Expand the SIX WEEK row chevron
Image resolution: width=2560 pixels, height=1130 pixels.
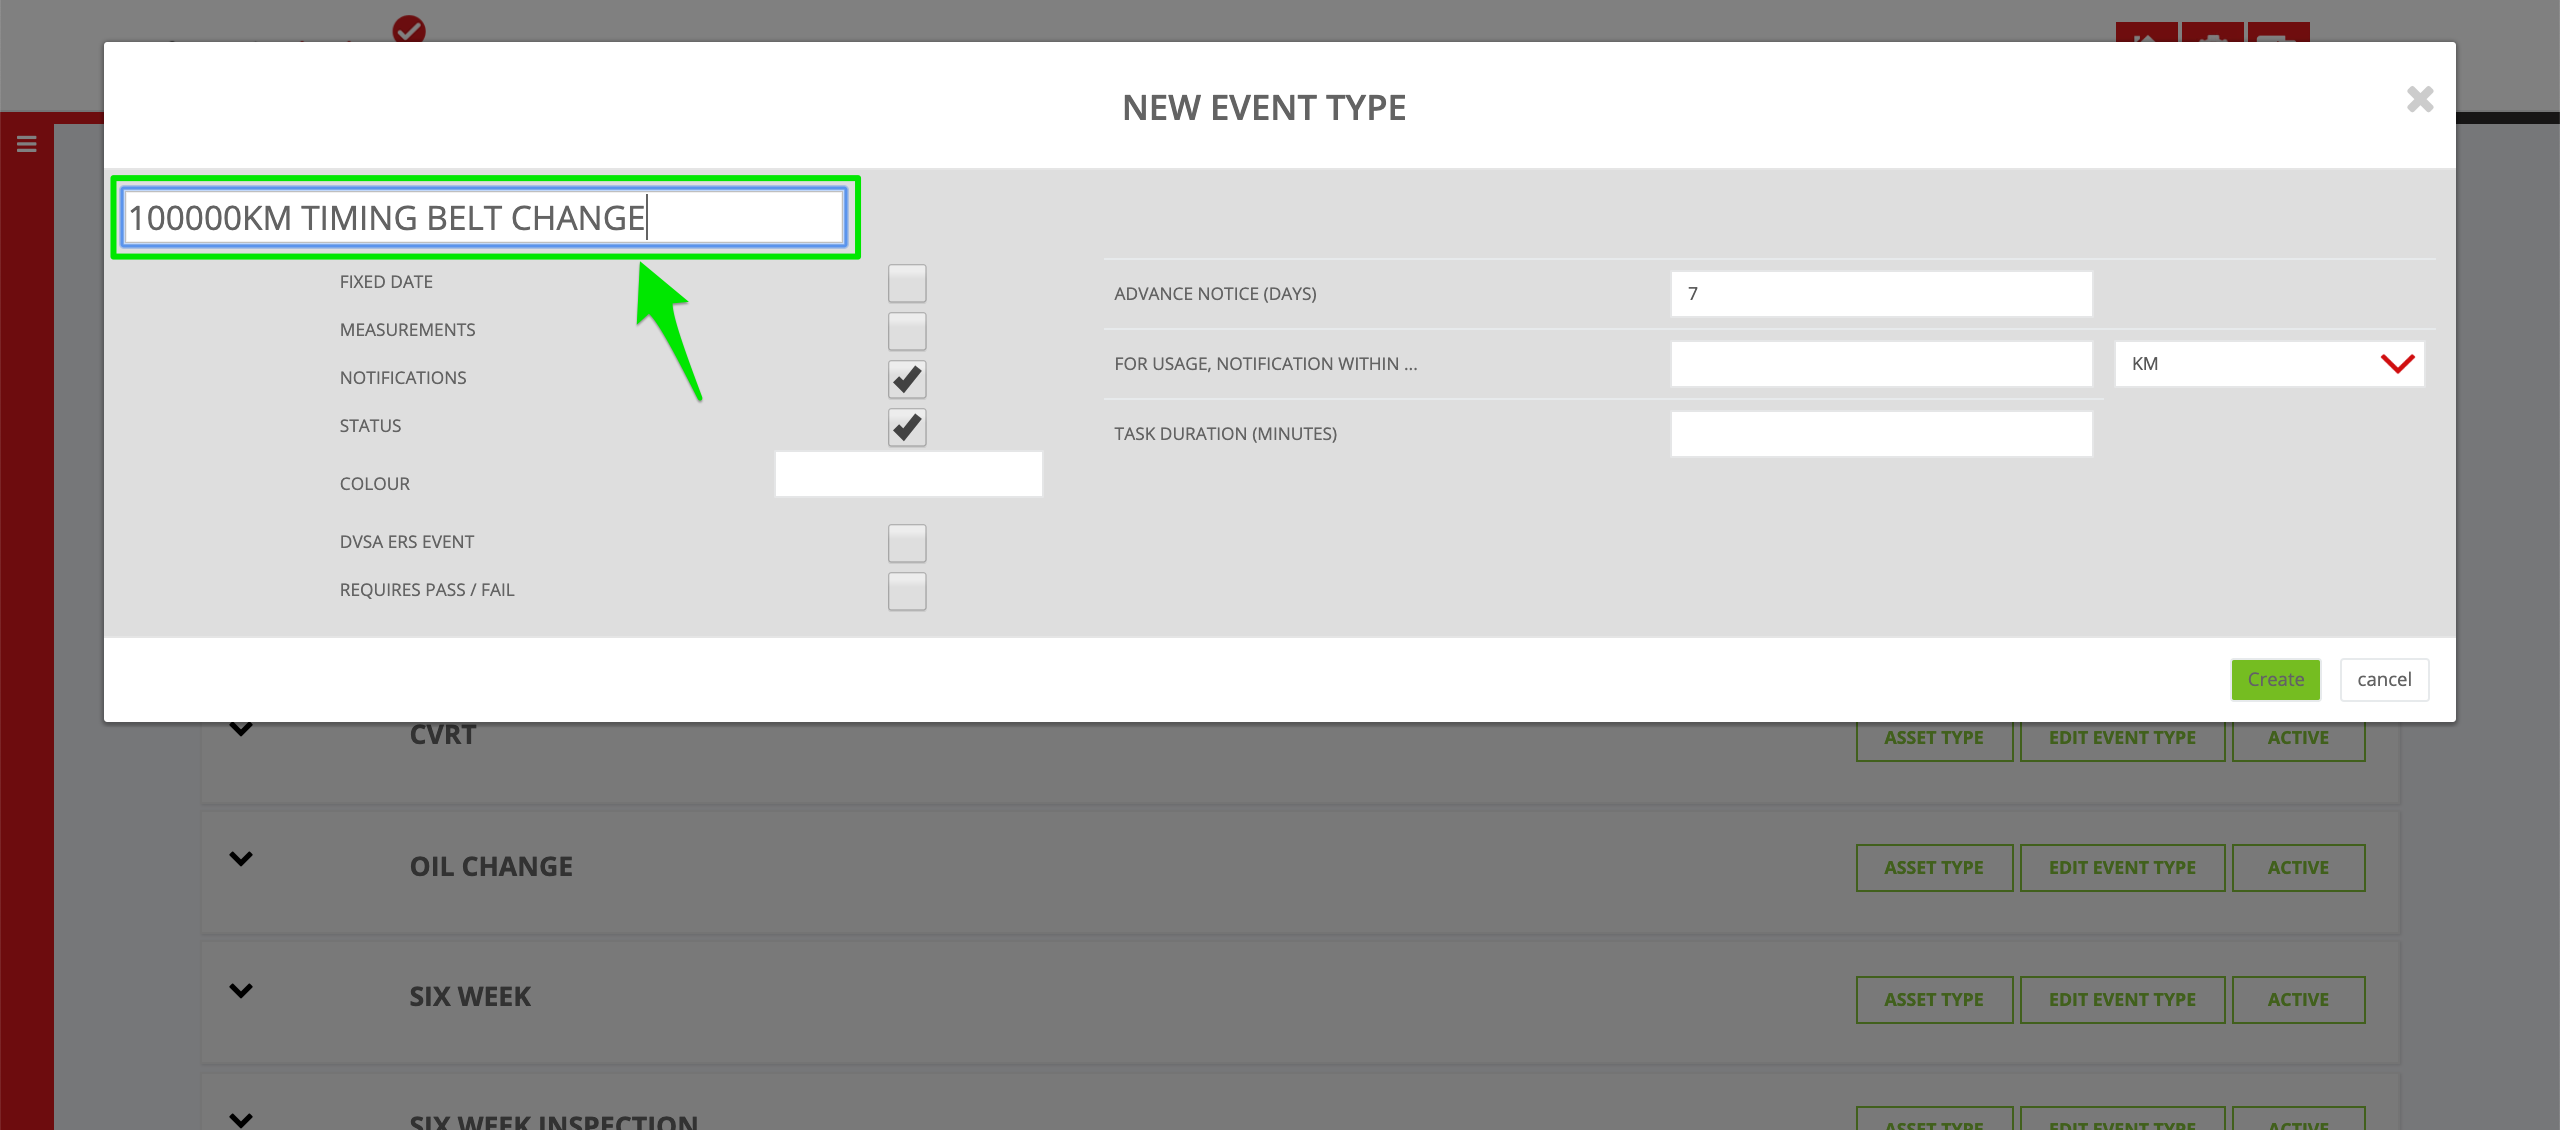[241, 991]
